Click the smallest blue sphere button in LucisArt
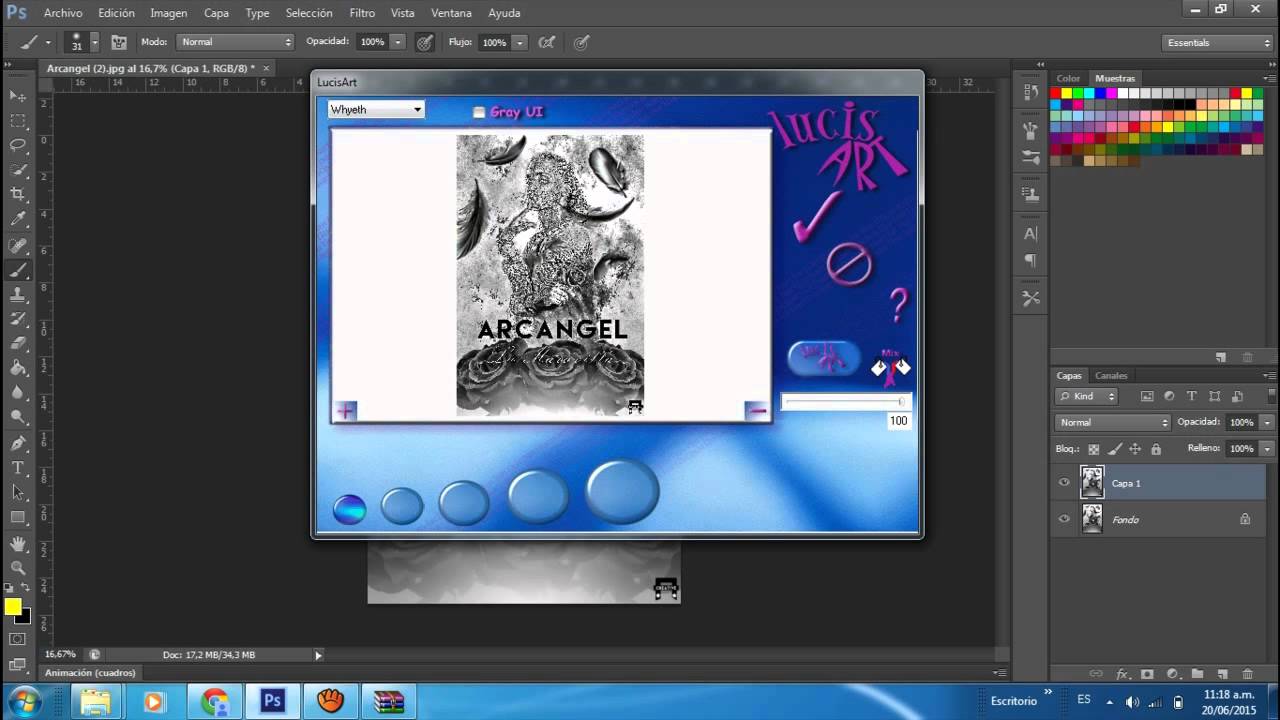 click(x=349, y=510)
